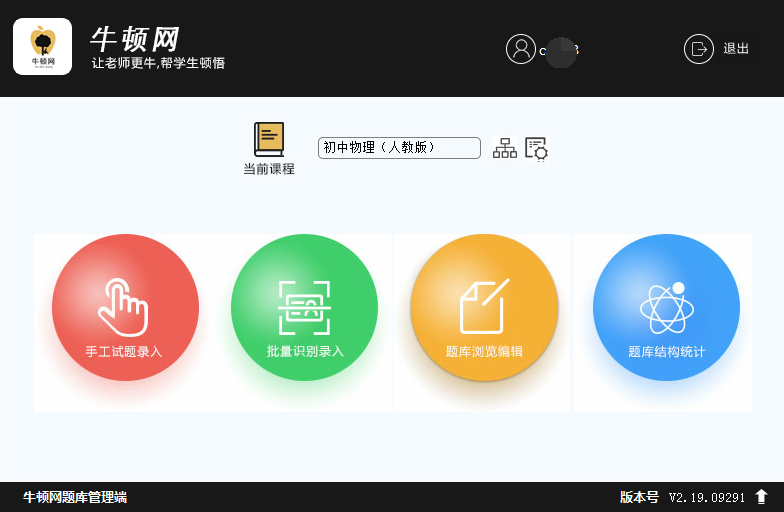Click the logout arrow icon
This screenshot has width=784, height=512.
click(698, 49)
